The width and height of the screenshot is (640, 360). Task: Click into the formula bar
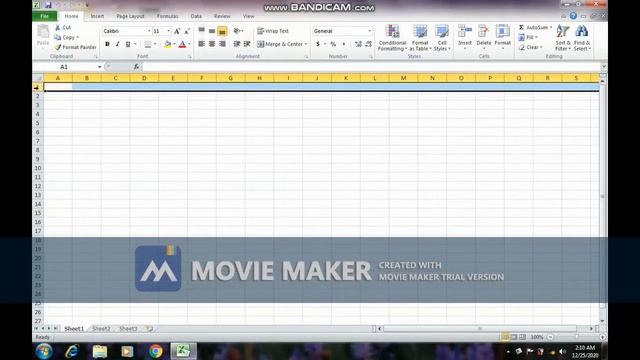pyautogui.click(x=371, y=67)
